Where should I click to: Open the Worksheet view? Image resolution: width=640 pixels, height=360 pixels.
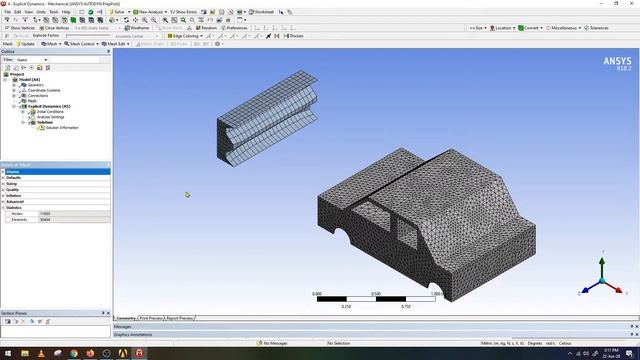tap(261, 12)
